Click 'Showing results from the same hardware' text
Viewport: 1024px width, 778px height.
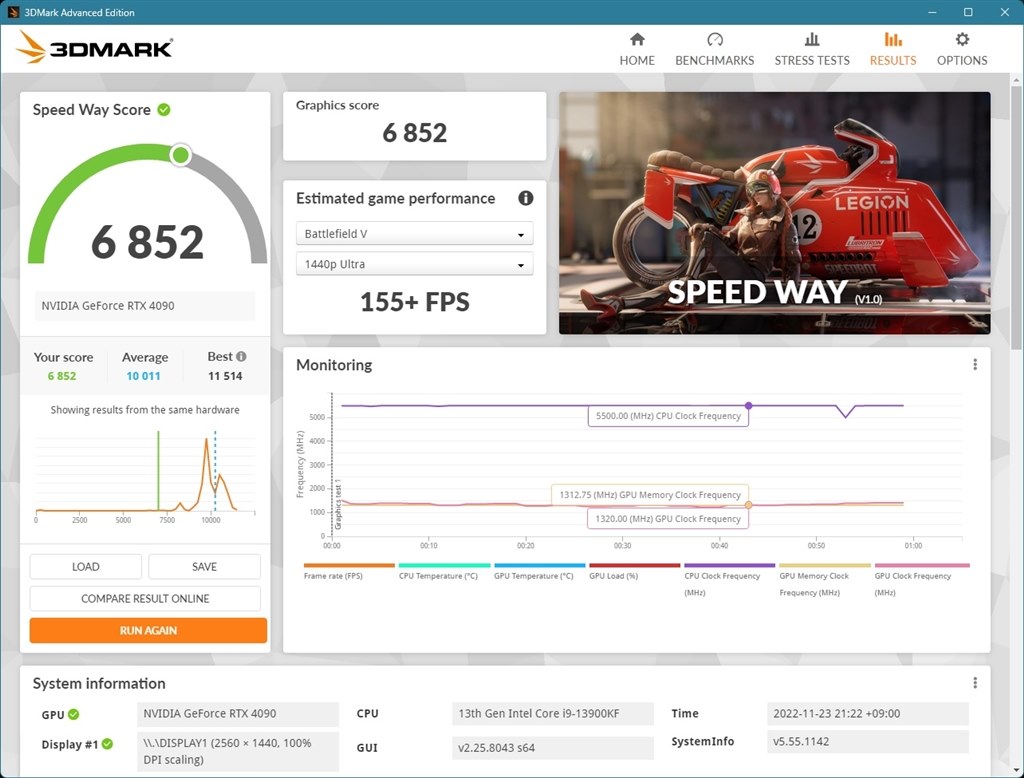[x=145, y=410]
